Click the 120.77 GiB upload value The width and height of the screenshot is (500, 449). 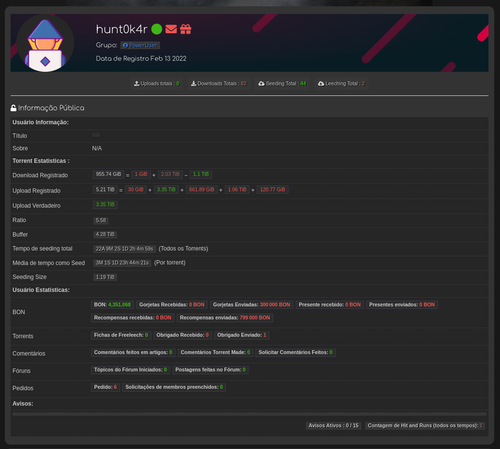(x=272, y=190)
